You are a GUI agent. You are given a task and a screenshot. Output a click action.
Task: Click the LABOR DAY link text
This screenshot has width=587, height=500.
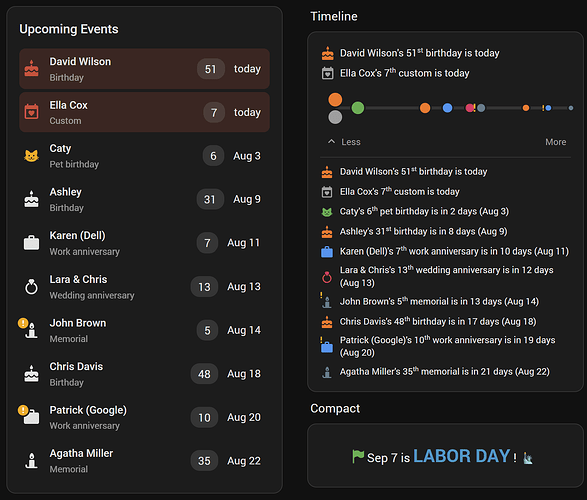tap(462, 456)
